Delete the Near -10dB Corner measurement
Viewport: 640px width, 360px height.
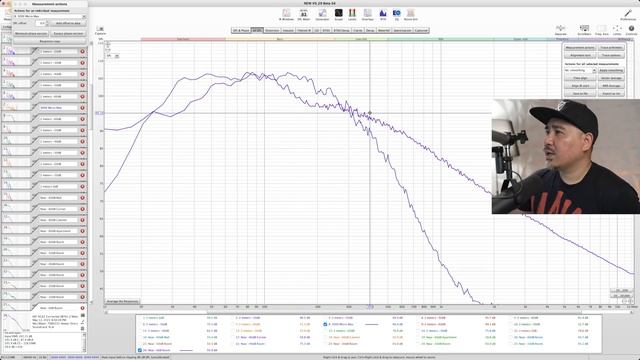82,209
